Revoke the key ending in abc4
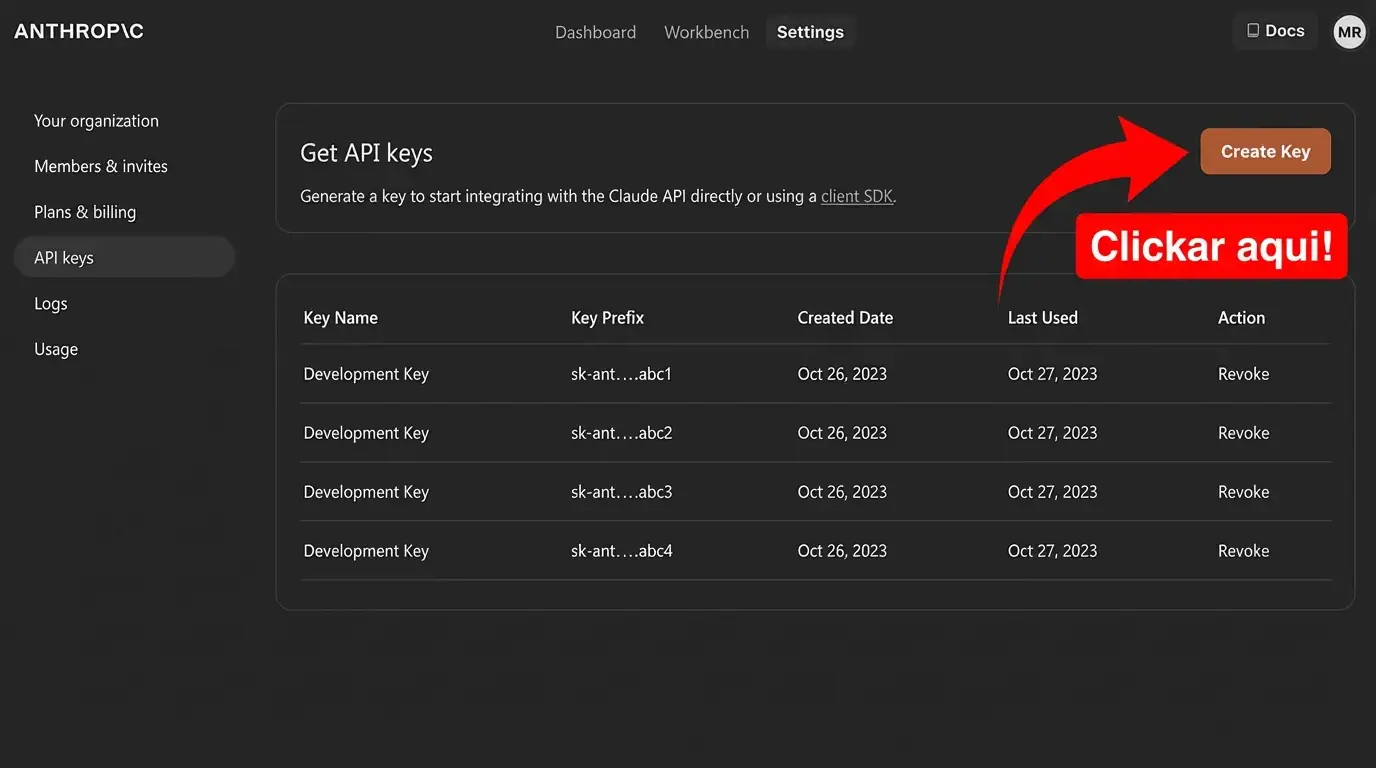Screen dimensions: 1376x768 [1243, 551]
